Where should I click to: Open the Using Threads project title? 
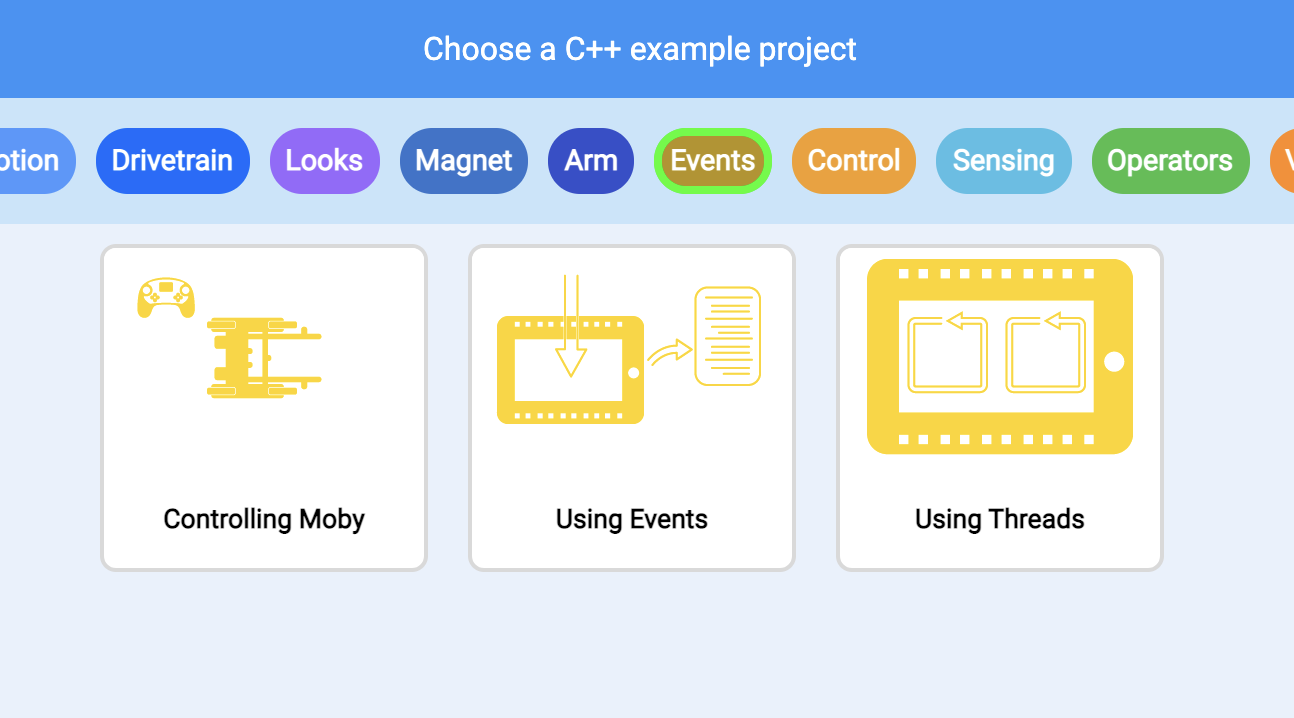[x=1000, y=519]
